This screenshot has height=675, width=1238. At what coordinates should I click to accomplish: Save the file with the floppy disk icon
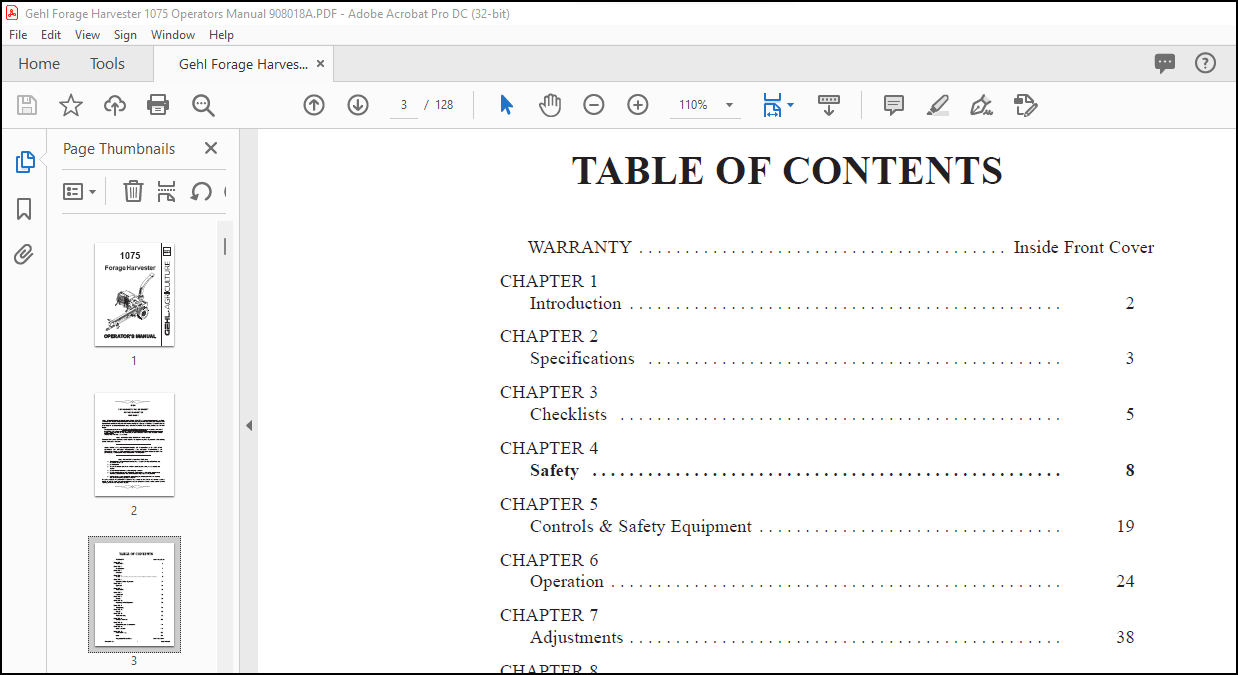[x=27, y=105]
